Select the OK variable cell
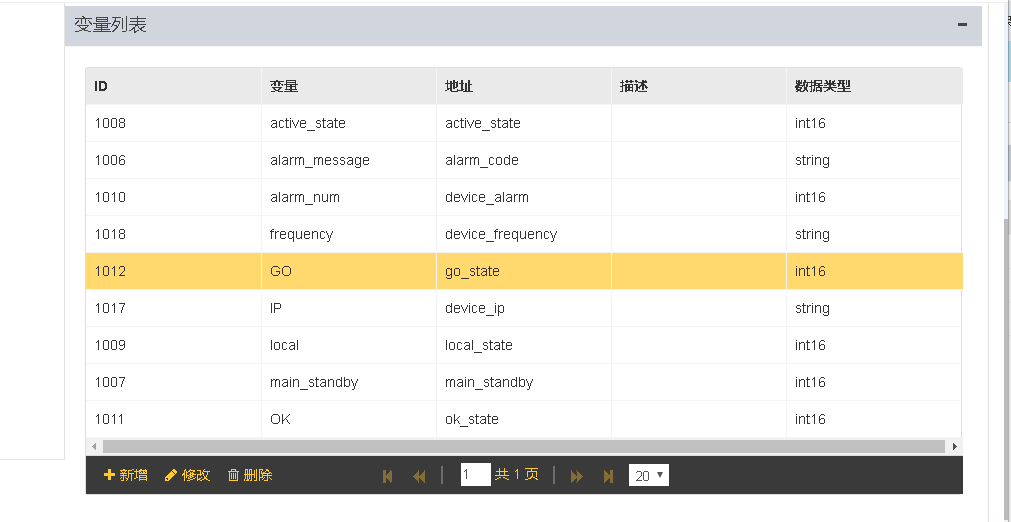The height and width of the screenshot is (522, 1011). [349, 419]
